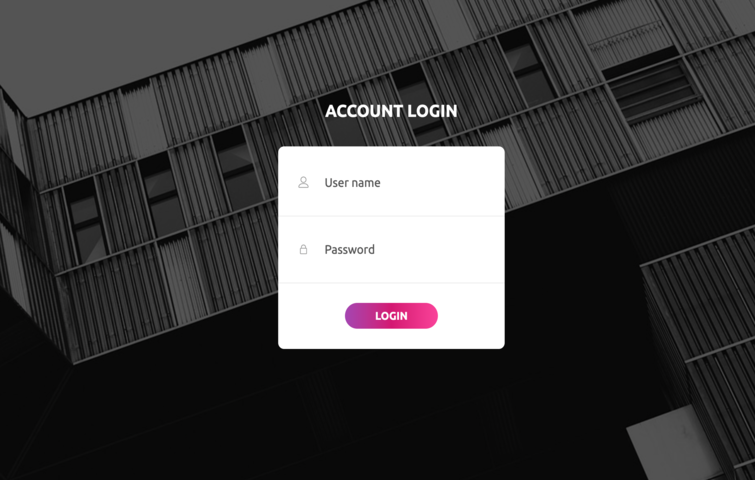Click empty white card area left of LOGIN
Viewport: 755px width, 480px height.
[x=311, y=316]
